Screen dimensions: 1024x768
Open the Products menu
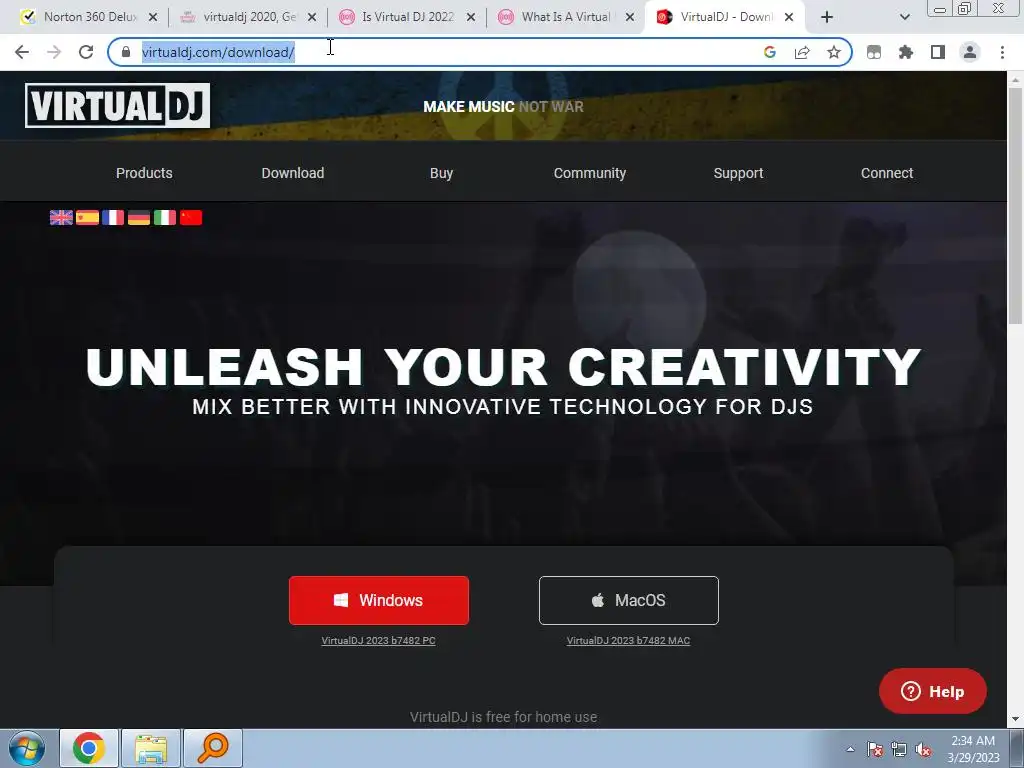click(x=144, y=173)
